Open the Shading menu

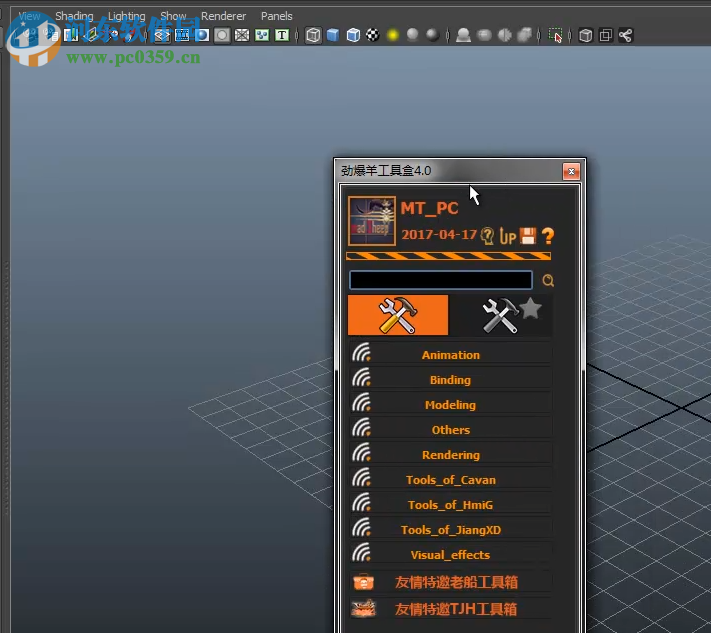[x=74, y=16]
